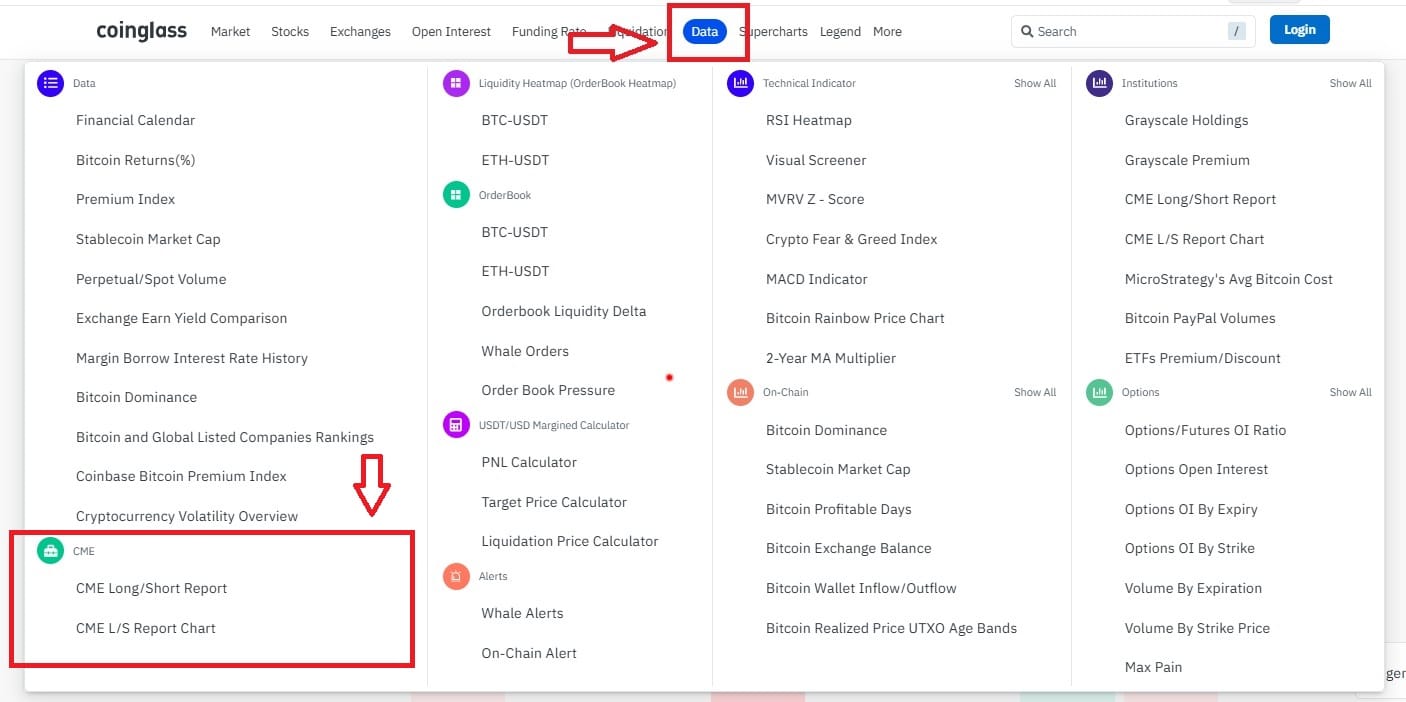Viewport: 1406px width, 702px height.
Task: Open Perpetual/Spot Volume link
Action: [151, 279]
